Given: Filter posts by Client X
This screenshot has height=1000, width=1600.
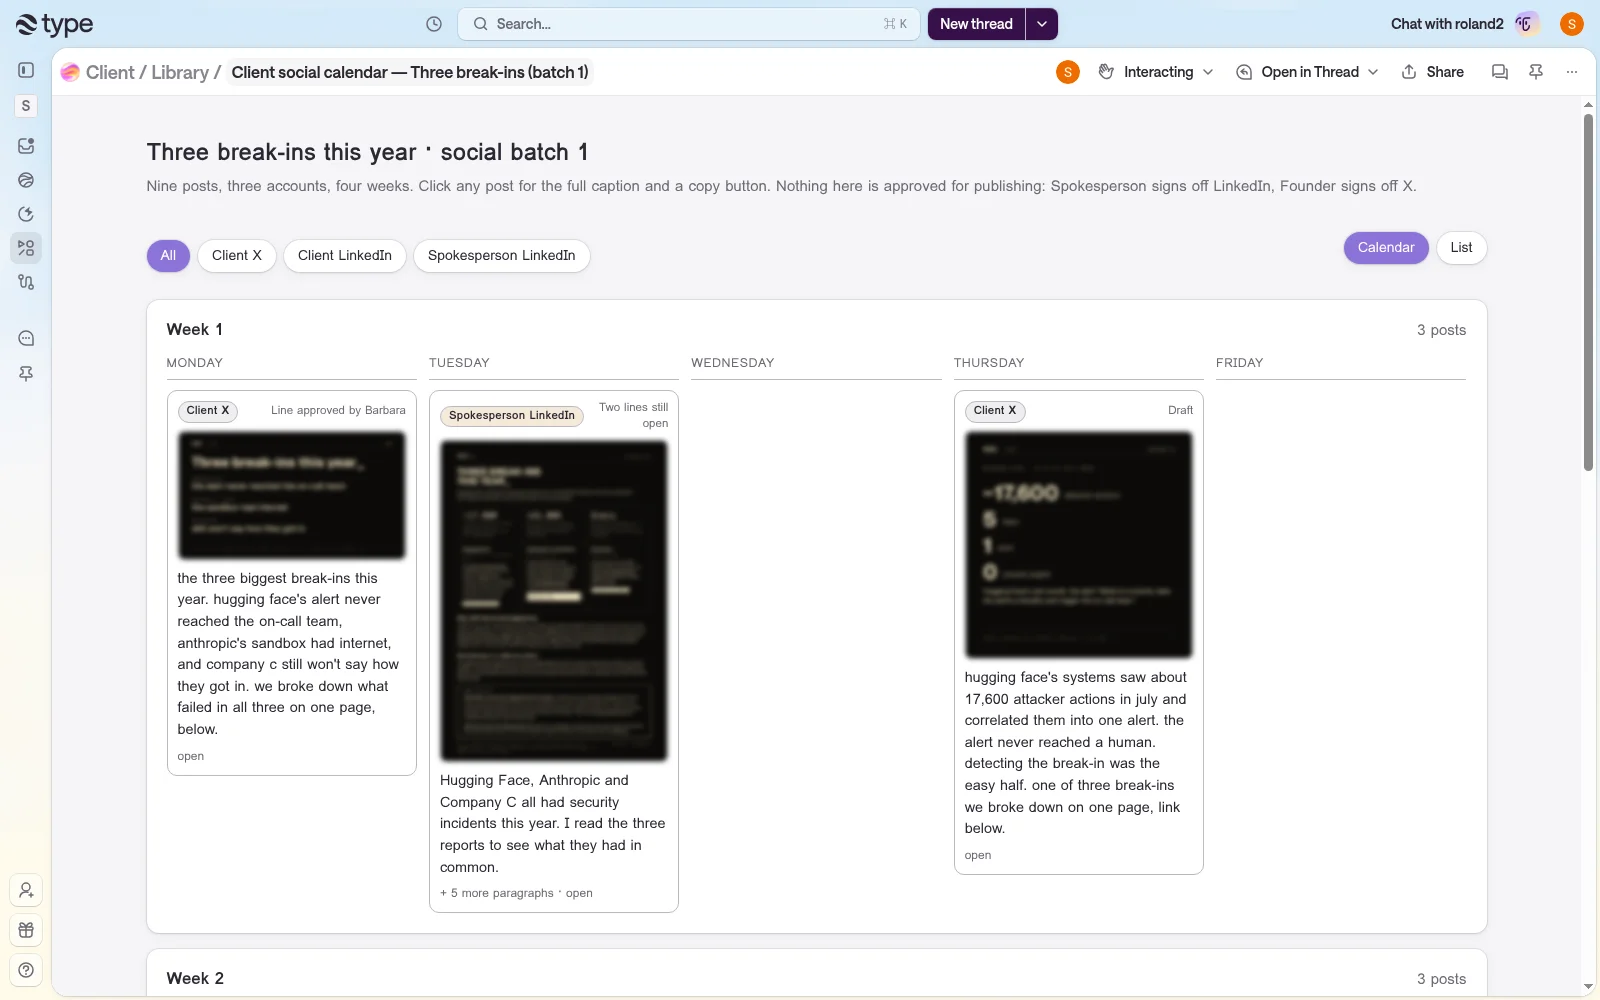Looking at the screenshot, I should pyautogui.click(x=237, y=256).
